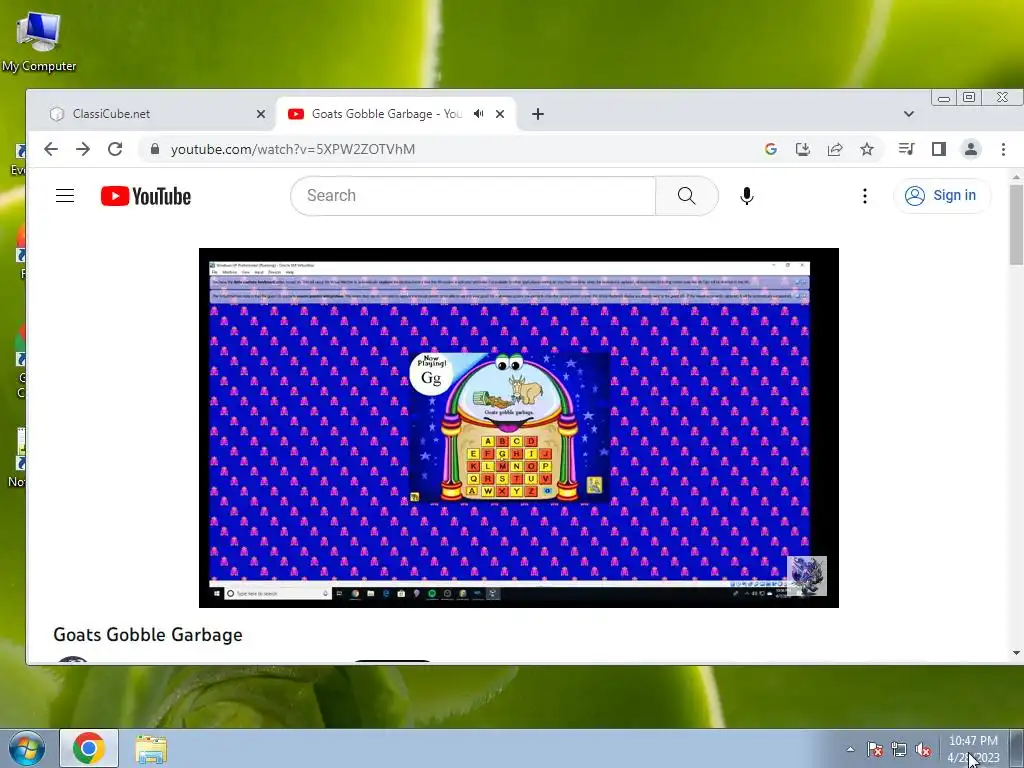Click the YouTube search magnifier button

(686, 195)
